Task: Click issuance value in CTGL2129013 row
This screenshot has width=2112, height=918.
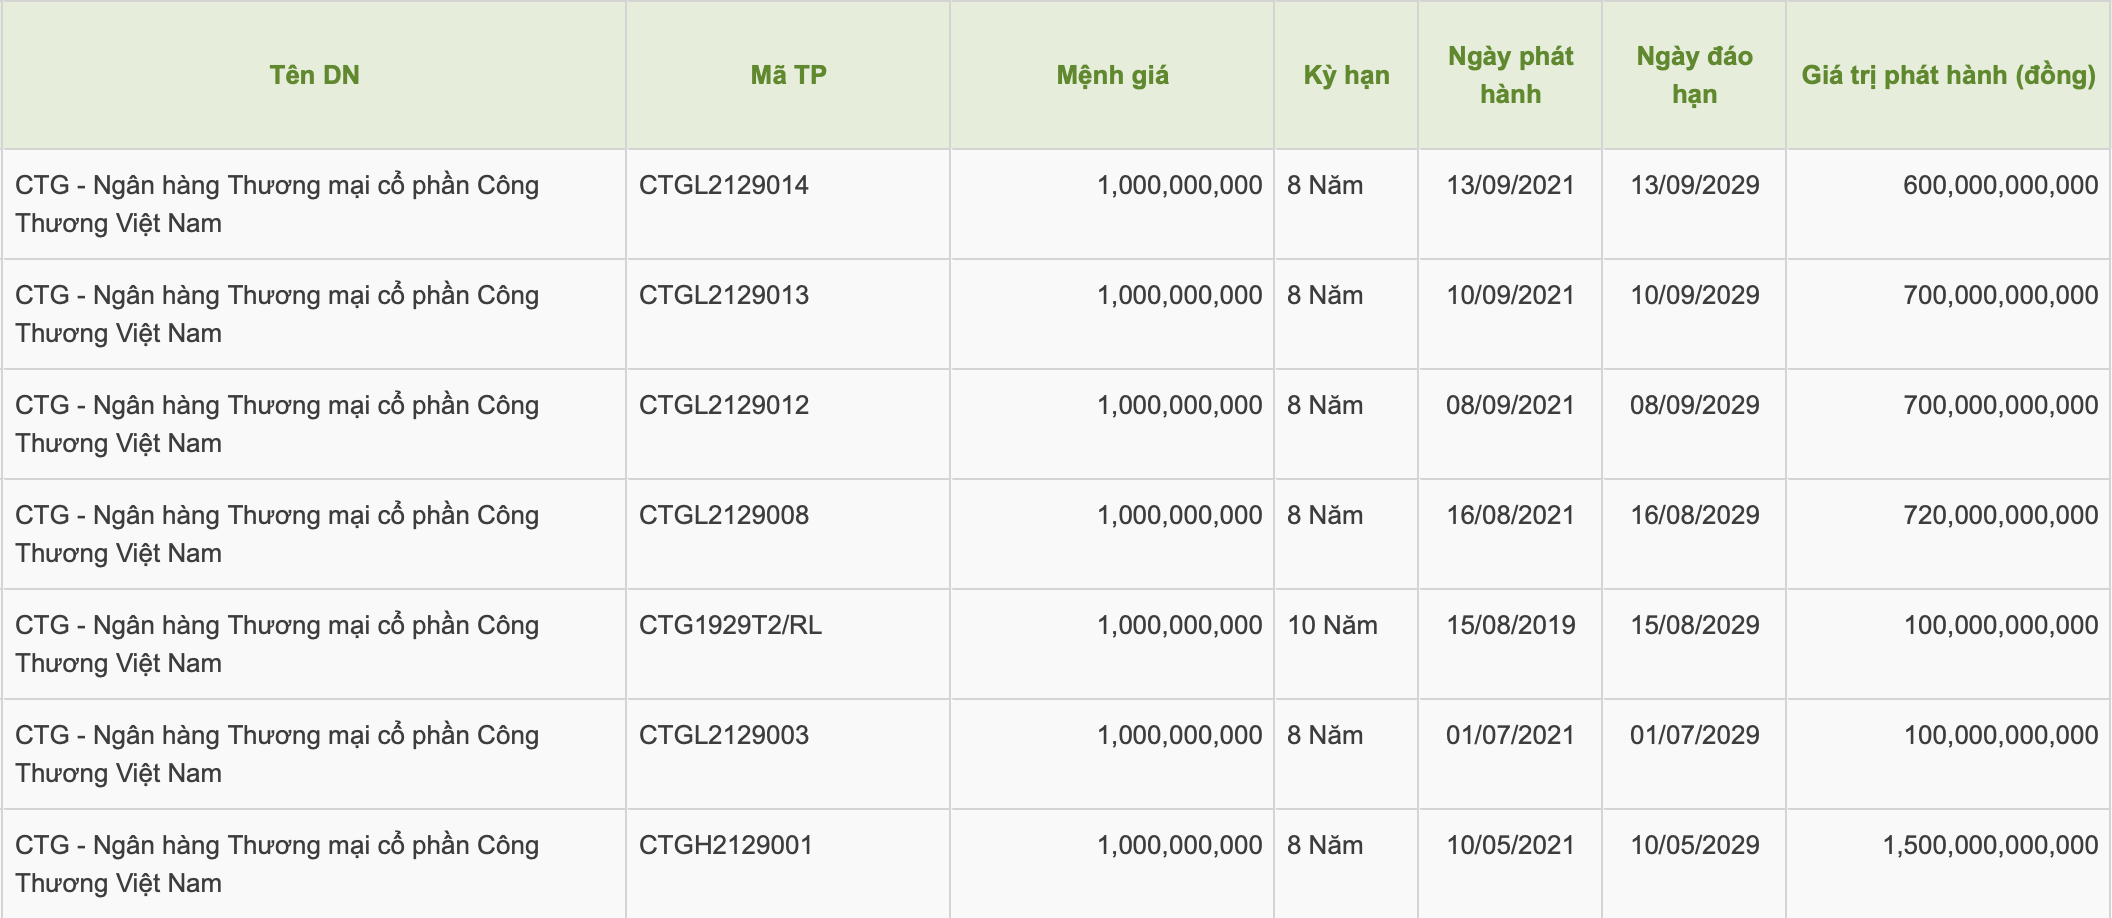Action: click(2000, 295)
